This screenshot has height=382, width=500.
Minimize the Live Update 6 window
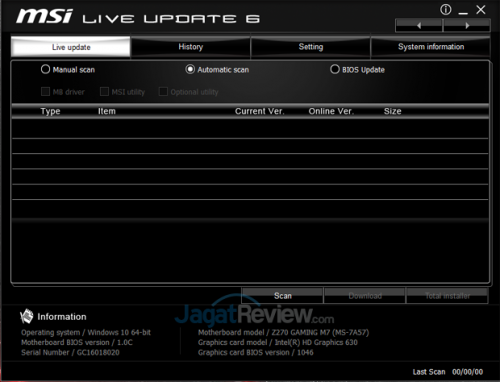click(463, 13)
